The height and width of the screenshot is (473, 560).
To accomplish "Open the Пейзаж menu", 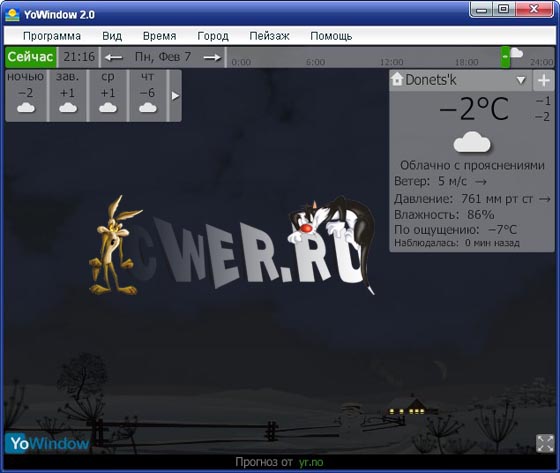I will coord(269,36).
